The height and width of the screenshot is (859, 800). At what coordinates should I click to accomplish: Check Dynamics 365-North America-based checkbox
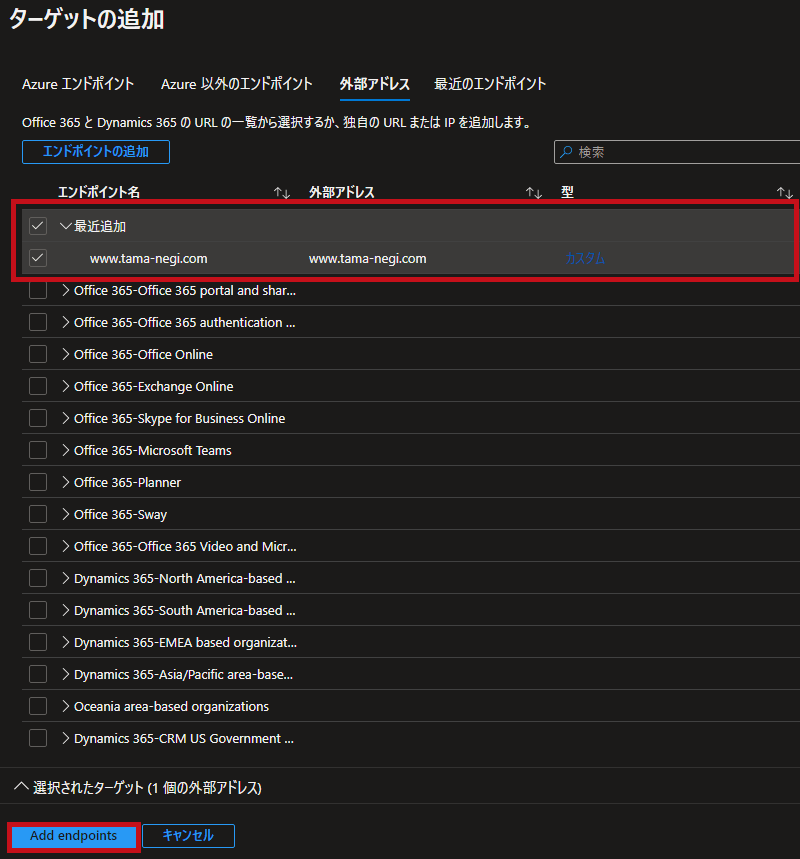[38, 579]
